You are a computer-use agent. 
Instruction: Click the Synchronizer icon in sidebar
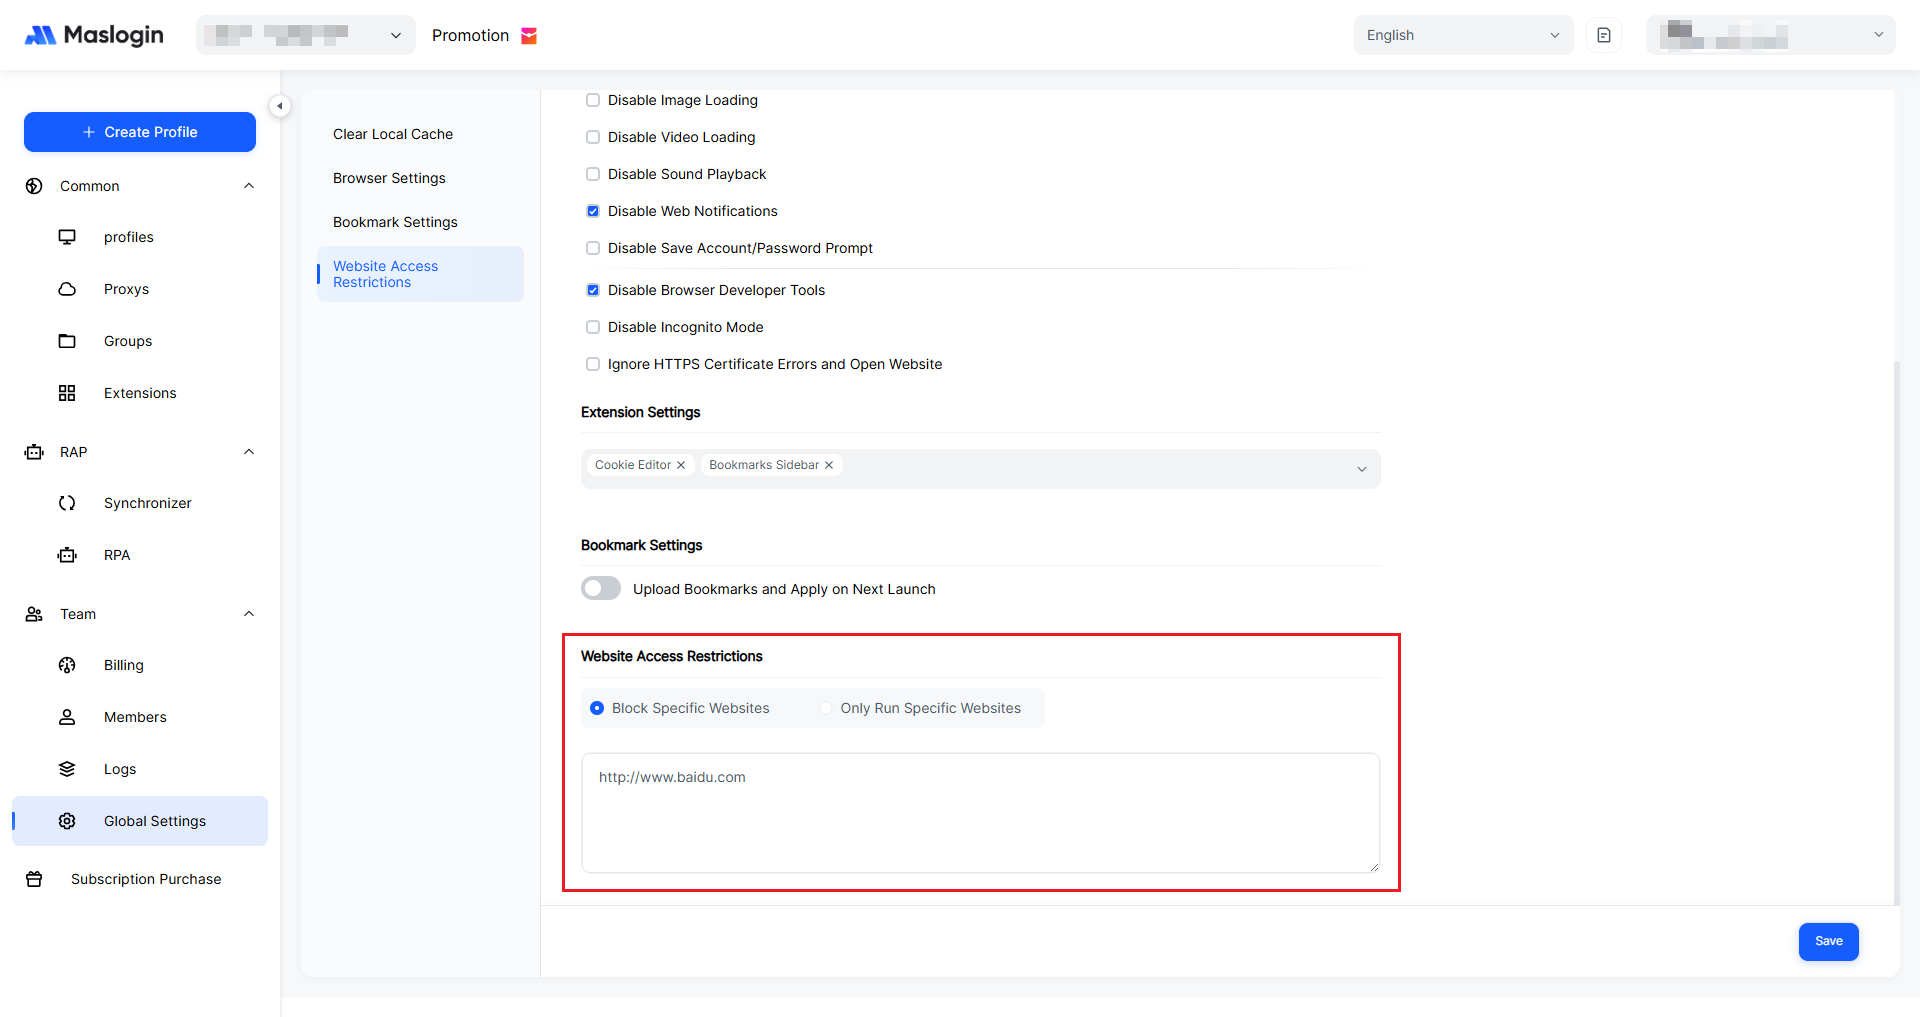[x=67, y=503]
